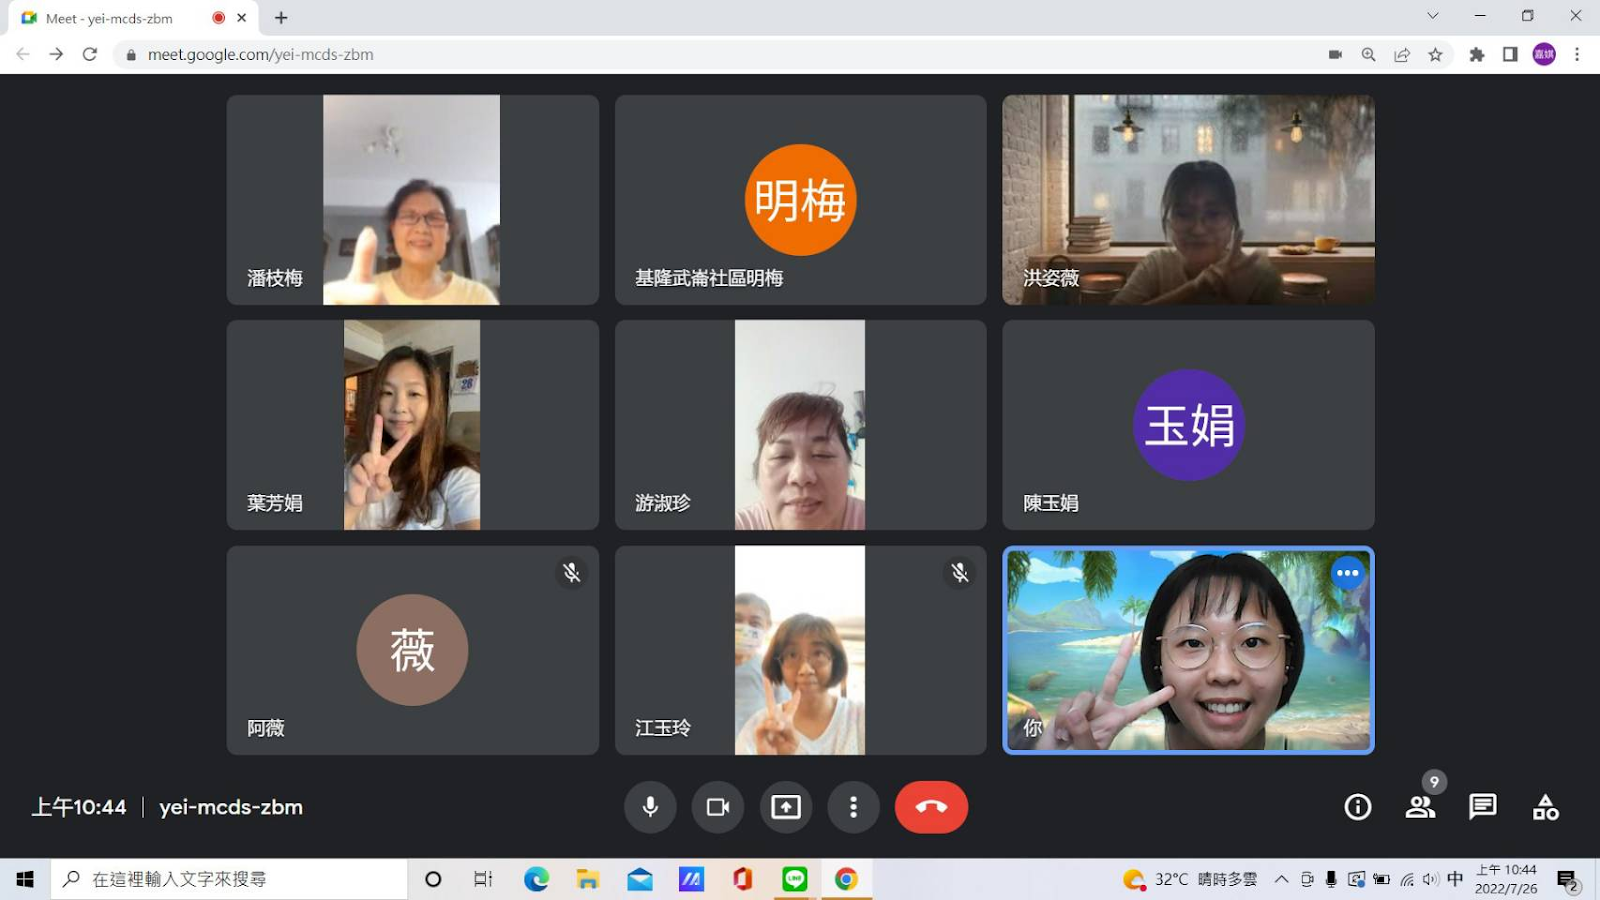Screen dimensions: 1600x900
Task: Open weather widget showing 32°C
Action: [x=1190, y=879]
